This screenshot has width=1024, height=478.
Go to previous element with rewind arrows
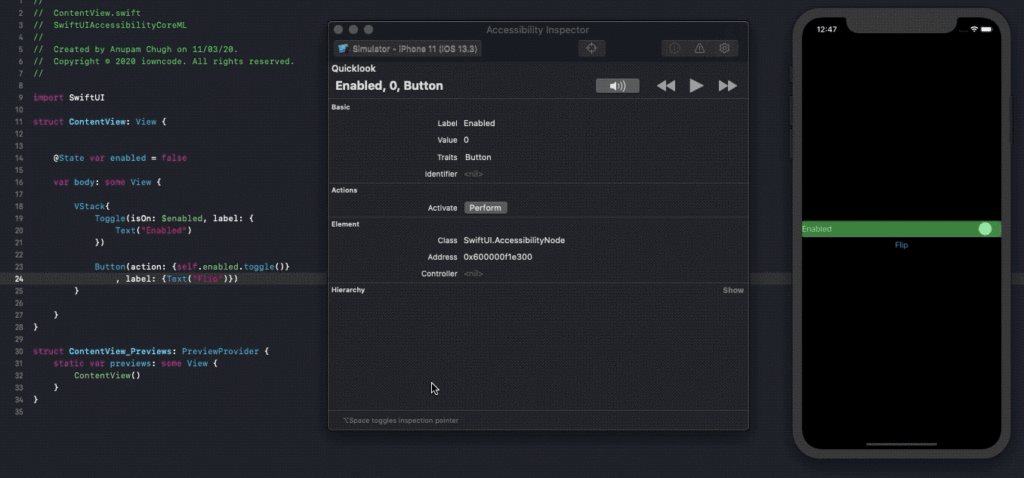point(665,86)
